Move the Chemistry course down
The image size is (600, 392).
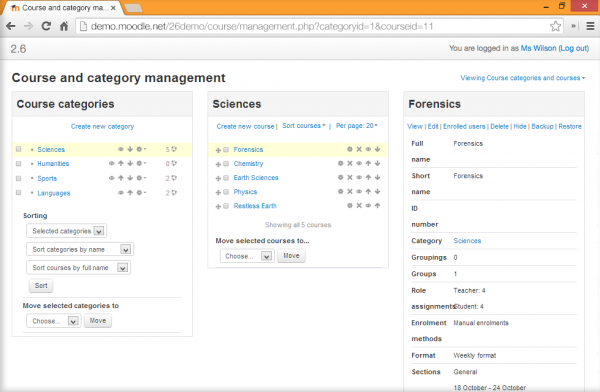click(377, 163)
